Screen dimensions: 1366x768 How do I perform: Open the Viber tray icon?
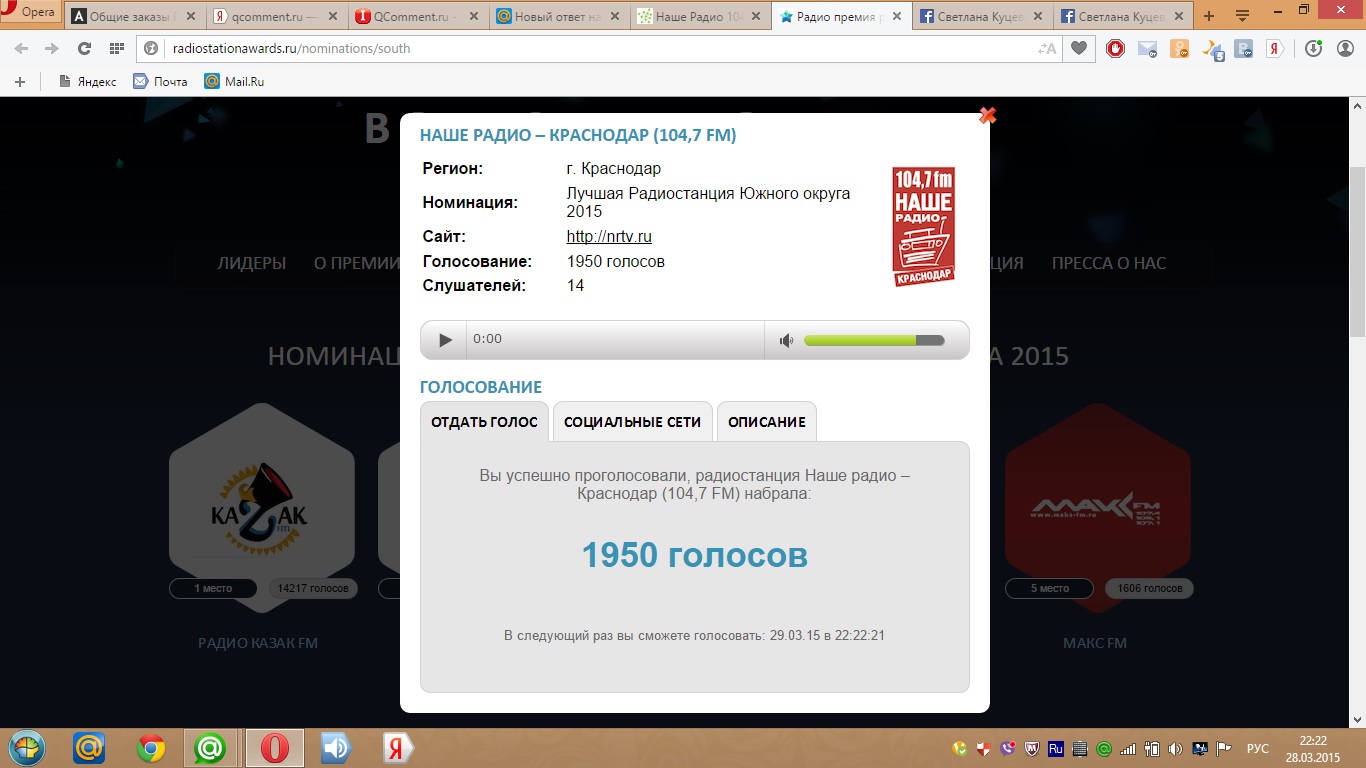[1007, 749]
